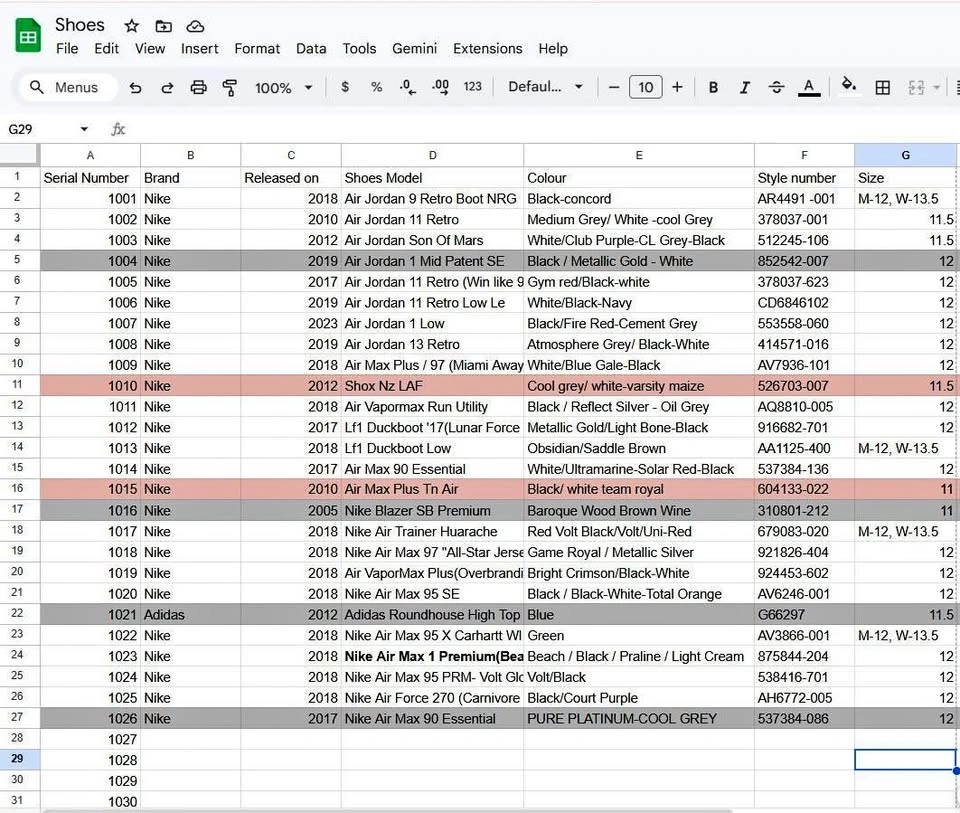The image size is (960, 813).
Task: Click the fx formula icon
Action: click(118, 129)
